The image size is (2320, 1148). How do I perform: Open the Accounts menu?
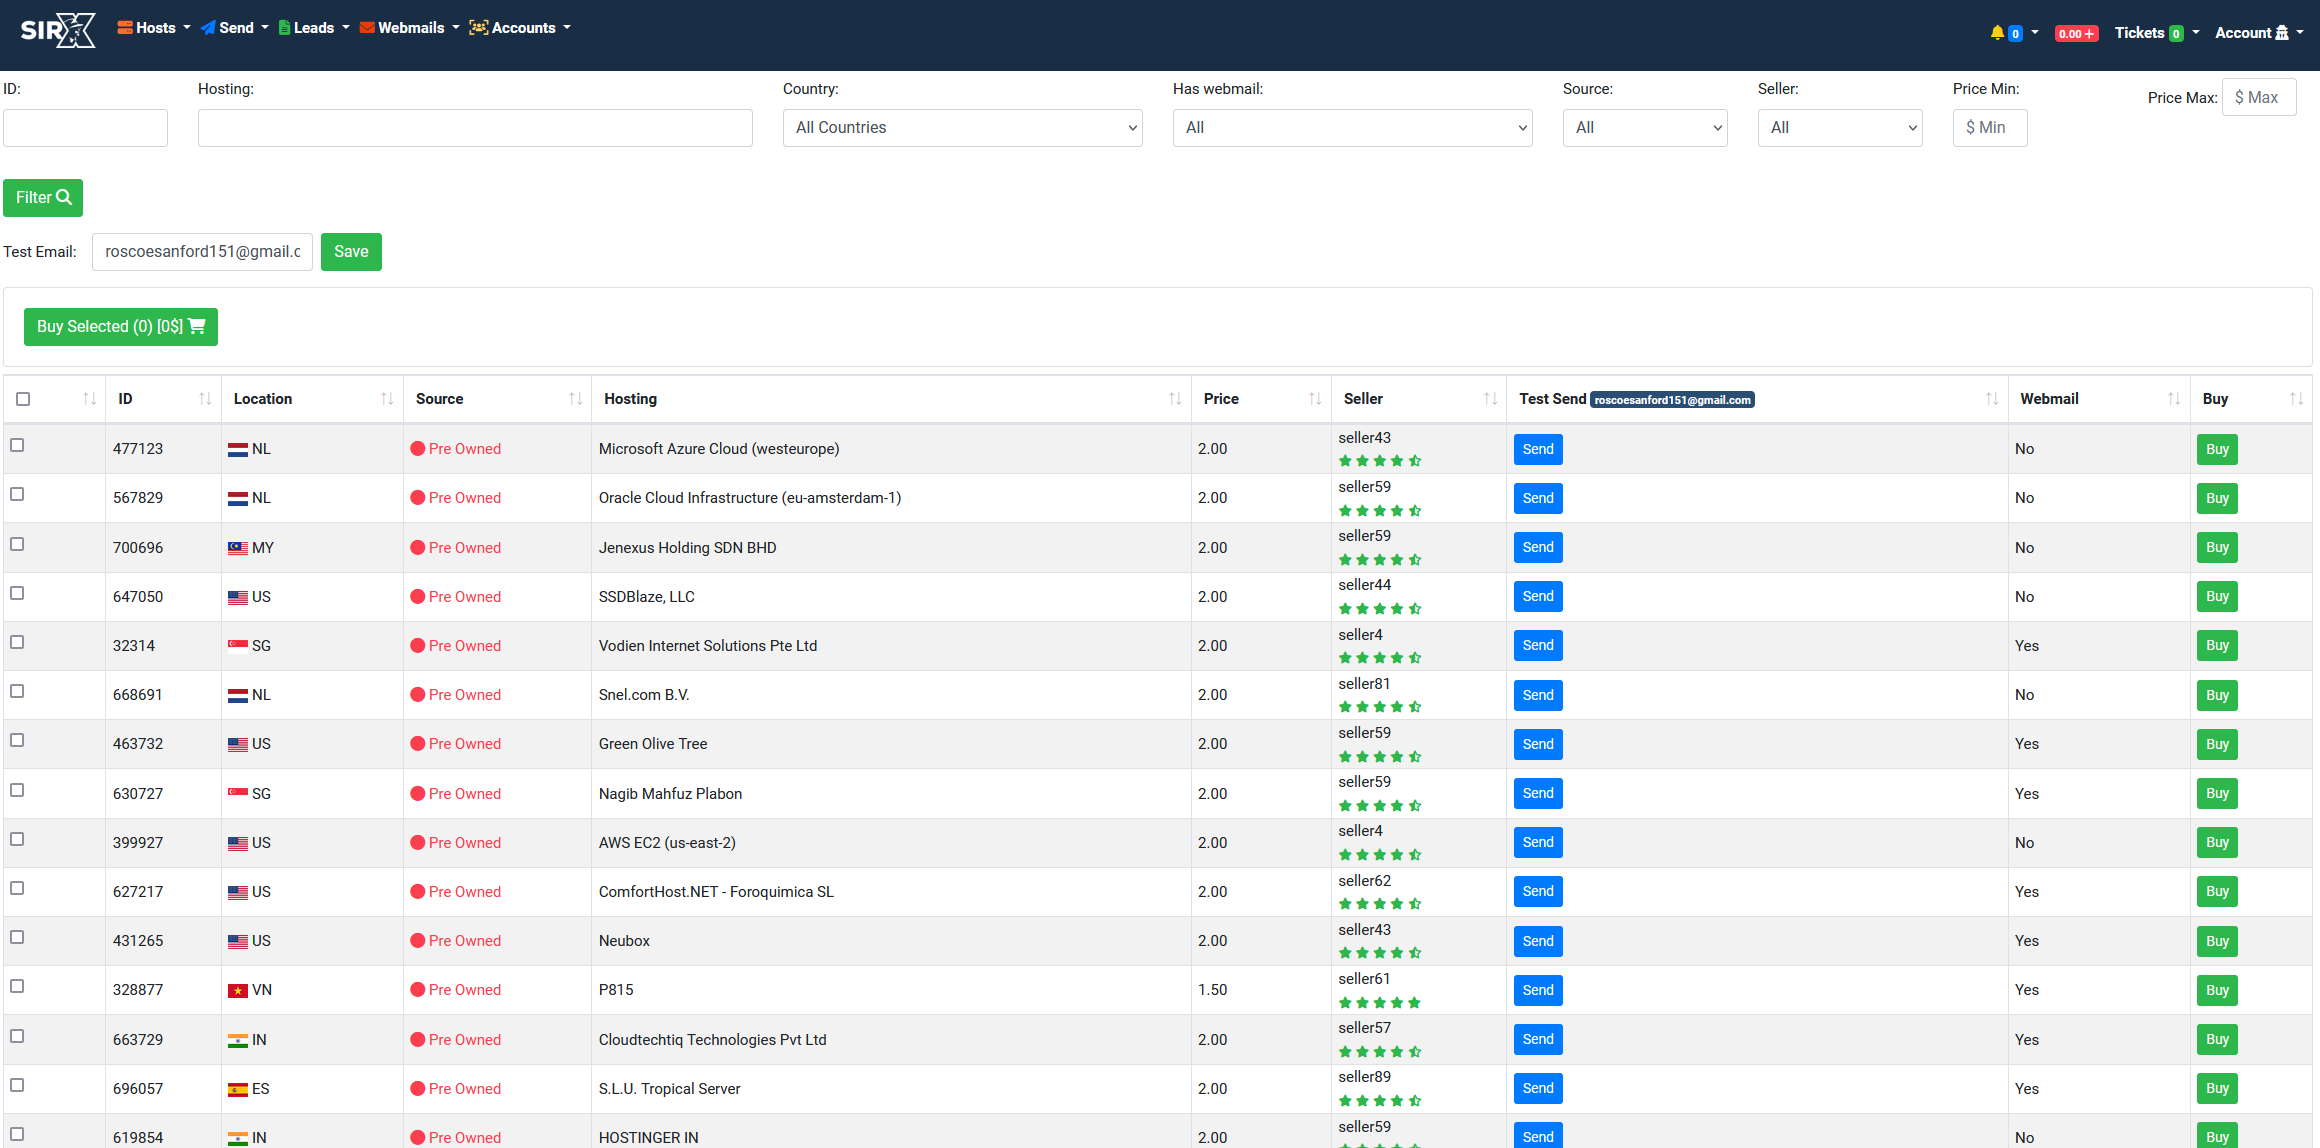(x=520, y=28)
